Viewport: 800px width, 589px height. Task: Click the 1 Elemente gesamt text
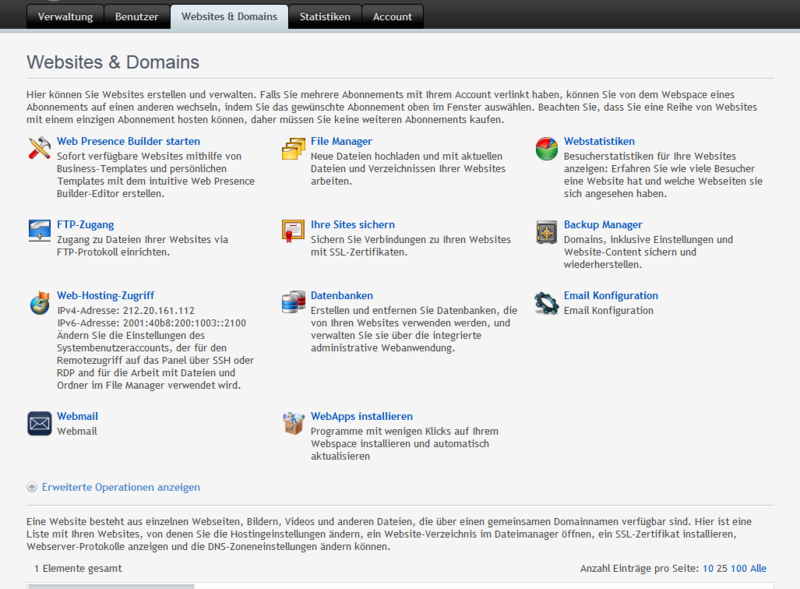click(x=78, y=569)
